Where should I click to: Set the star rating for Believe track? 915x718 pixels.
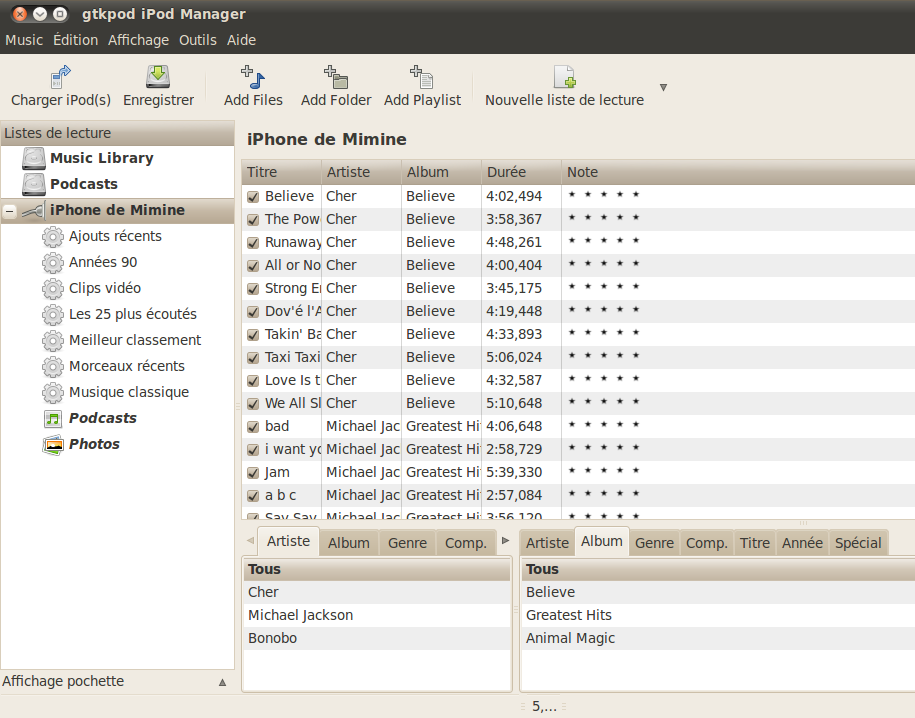tap(603, 196)
